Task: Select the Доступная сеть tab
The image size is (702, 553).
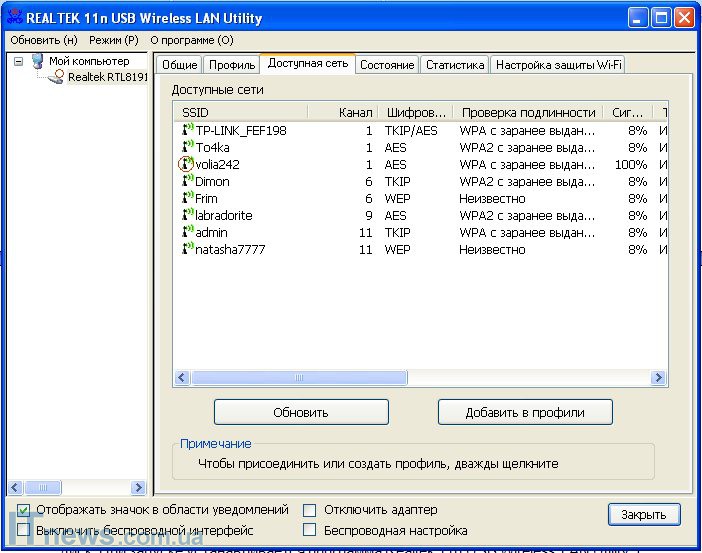Action: (308, 63)
